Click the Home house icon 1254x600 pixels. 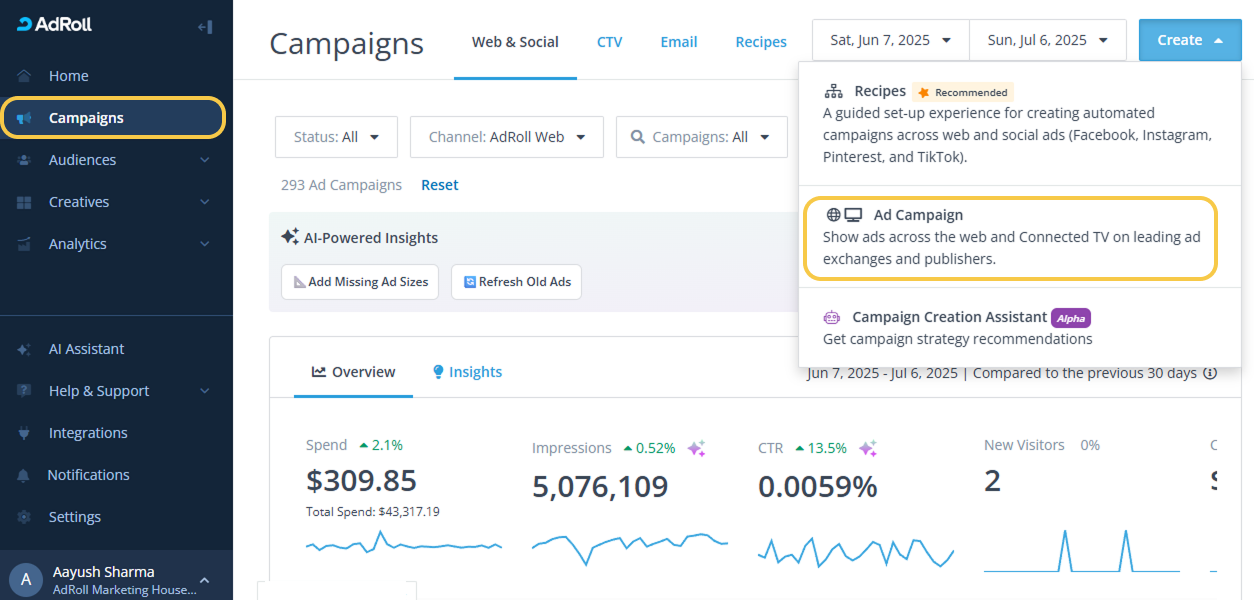coord(25,76)
